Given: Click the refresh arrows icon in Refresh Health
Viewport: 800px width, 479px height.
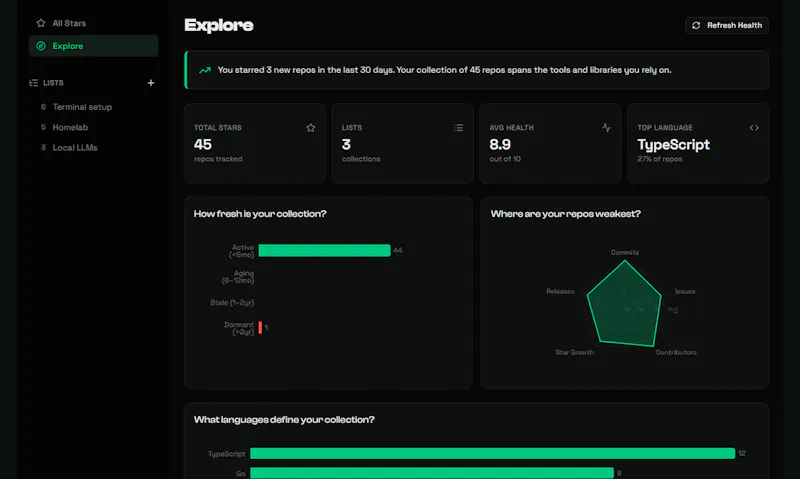Looking at the screenshot, I should tap(696, 25).
